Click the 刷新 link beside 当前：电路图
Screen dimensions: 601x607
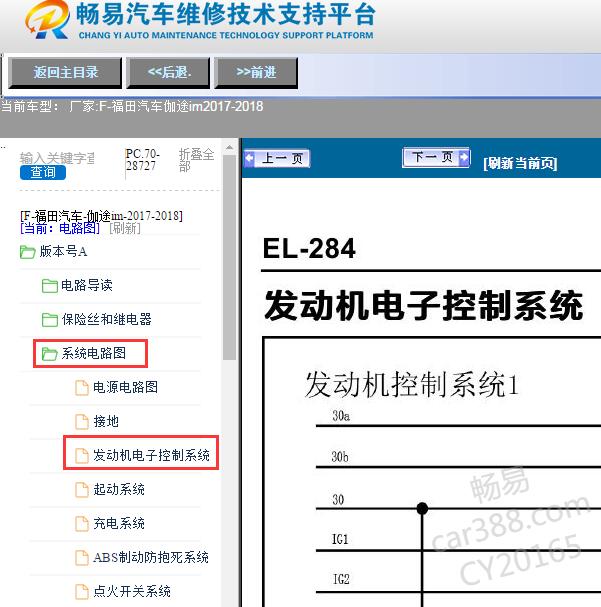[x=125, y=228]
